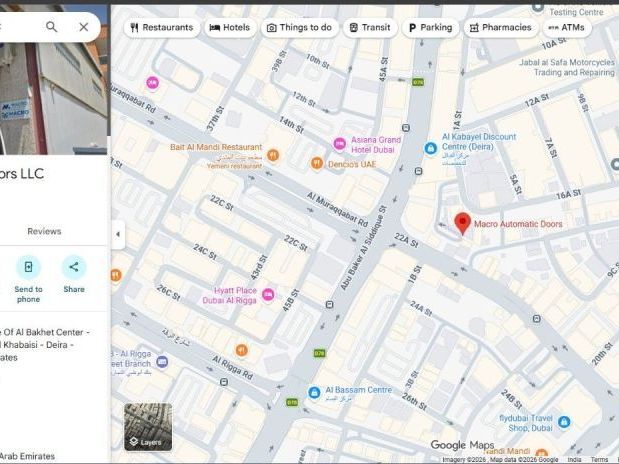
Task: Select the Things to do chip
Action: pyautogui.click(x=300, y=28)
